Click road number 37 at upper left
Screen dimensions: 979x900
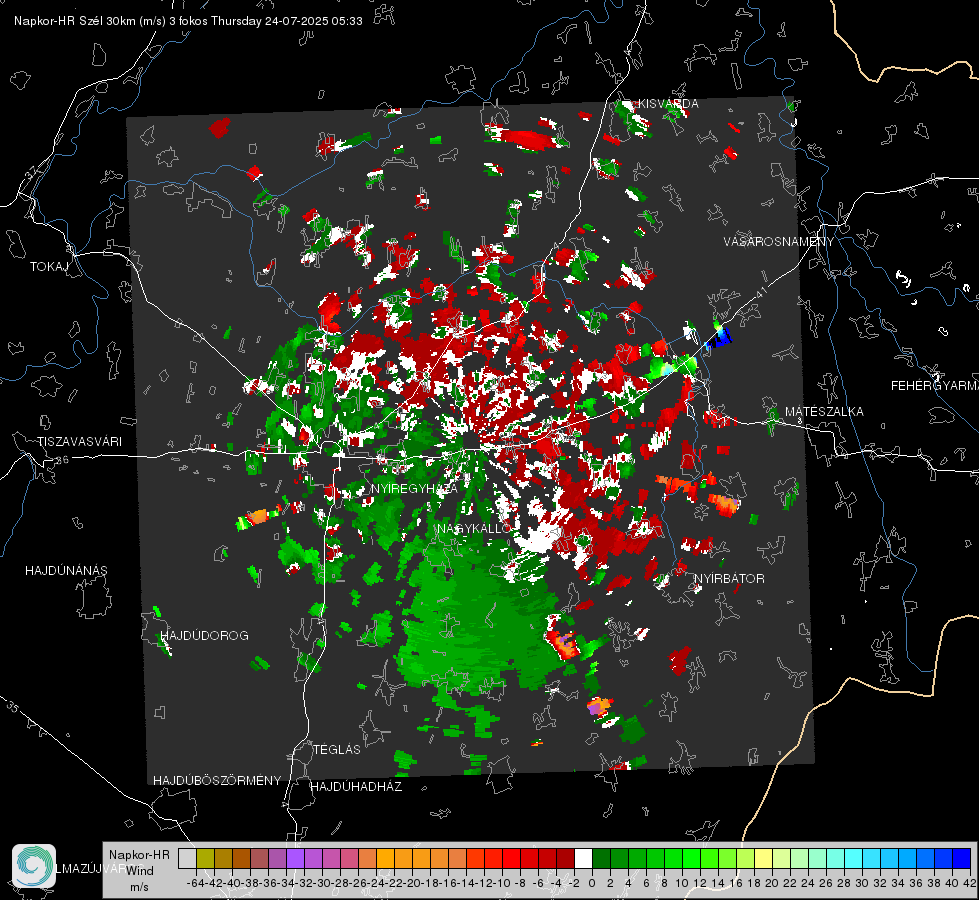[31, 171]
